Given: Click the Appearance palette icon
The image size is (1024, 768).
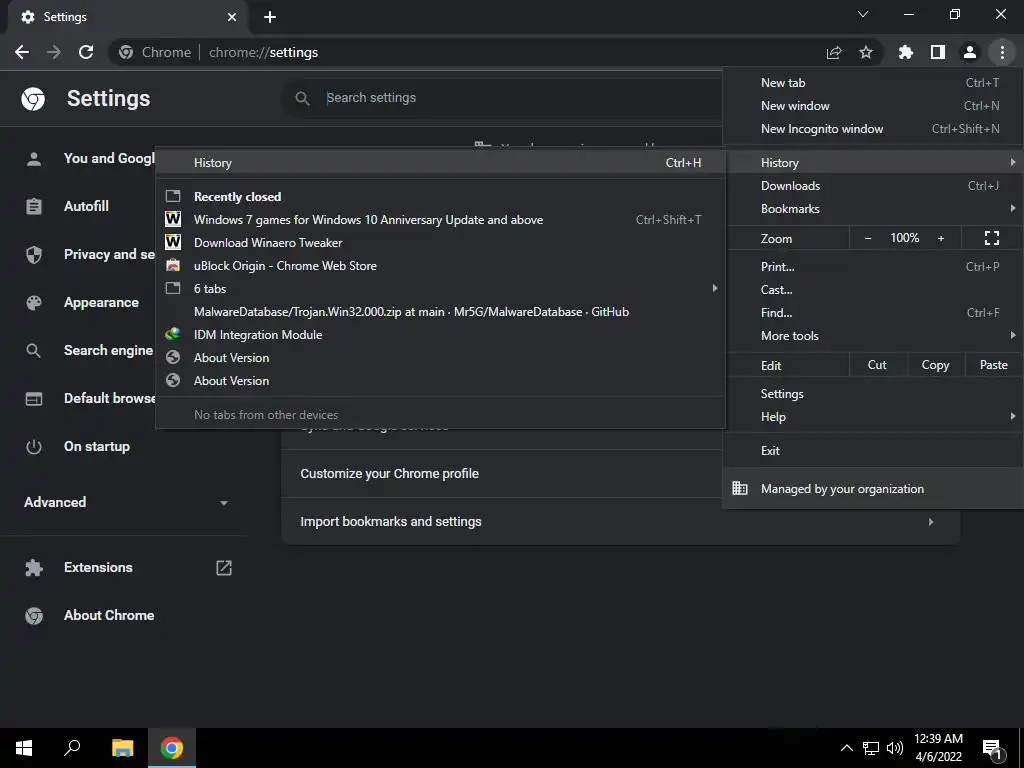Looking at the screenshot, I should [x=33, y=302].
